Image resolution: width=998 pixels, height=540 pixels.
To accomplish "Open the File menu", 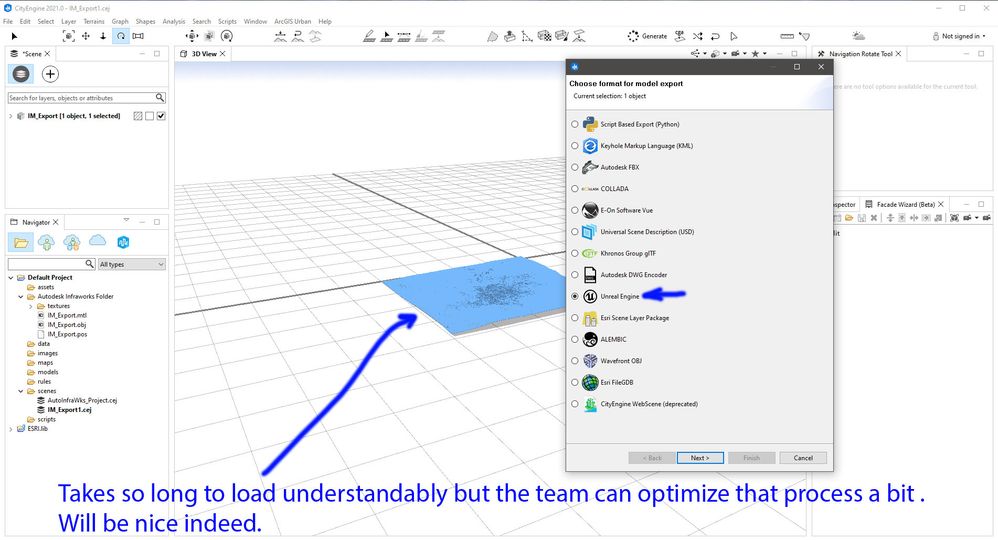I will click(8, 21).
